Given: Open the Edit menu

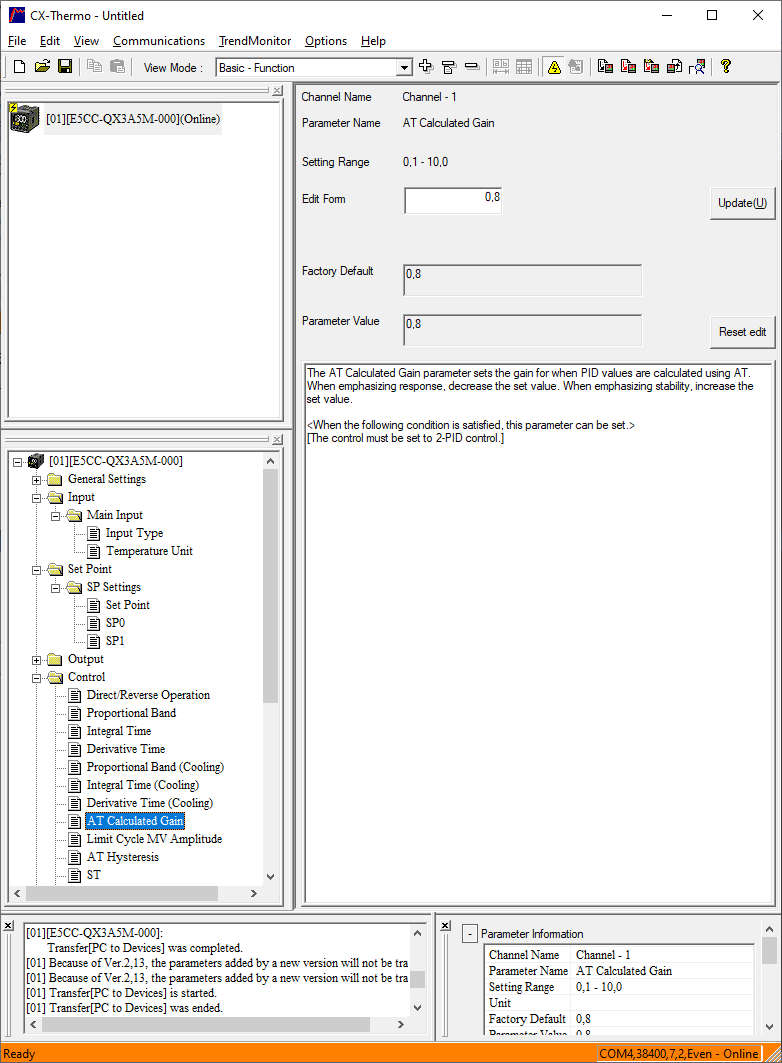Looking at the screenshot, I should pos(49,41).
